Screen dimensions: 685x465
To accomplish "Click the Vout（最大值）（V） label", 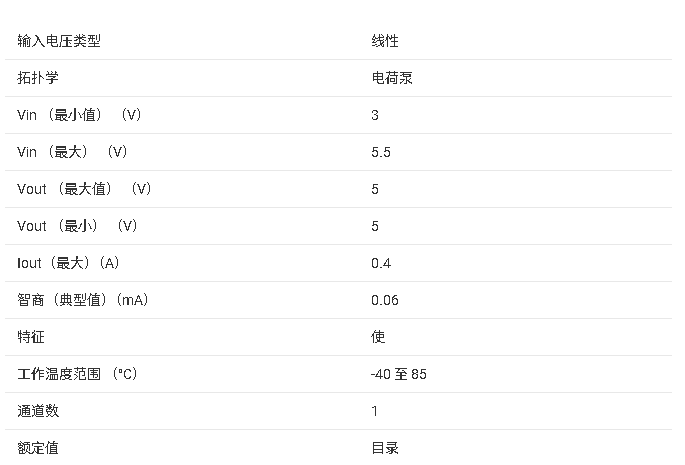I will [x=85, y=189].
